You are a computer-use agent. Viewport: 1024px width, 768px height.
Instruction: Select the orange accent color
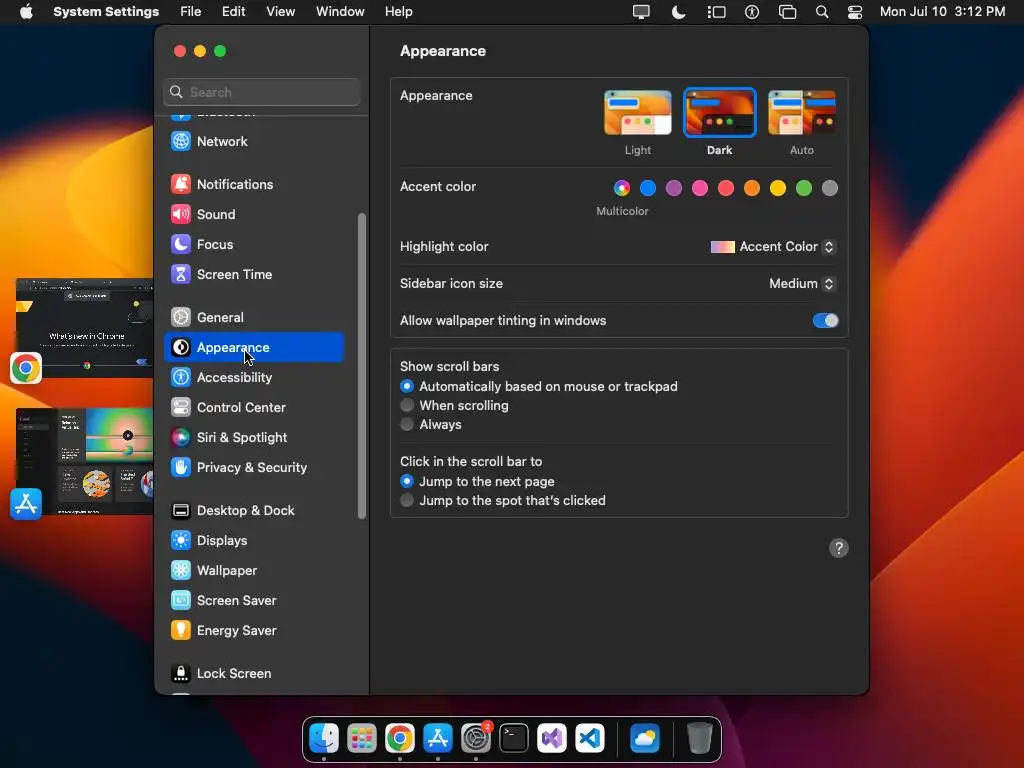point(752,188)
